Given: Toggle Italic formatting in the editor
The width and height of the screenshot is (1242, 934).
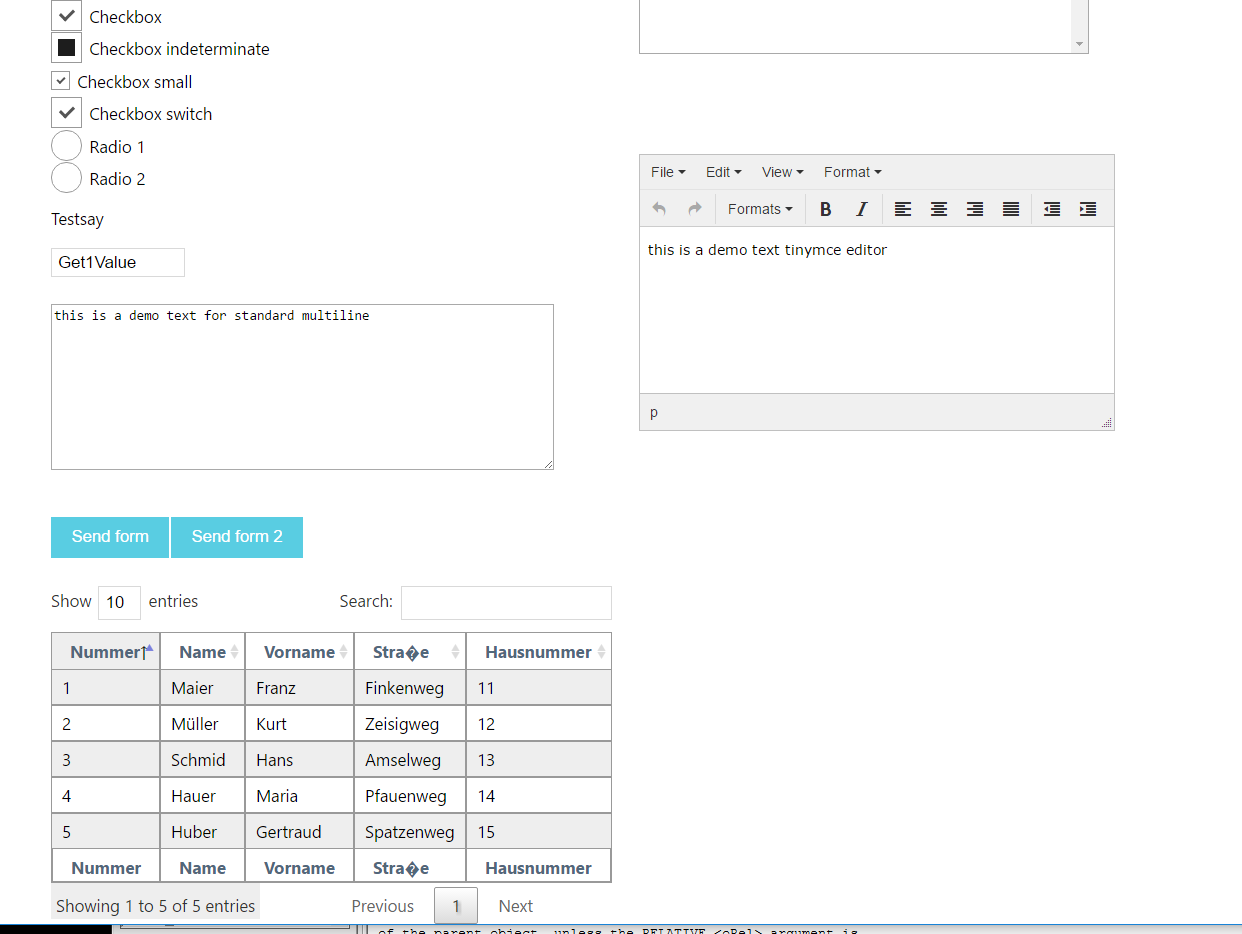Looking at the screenshot, I should click(862, 209).
